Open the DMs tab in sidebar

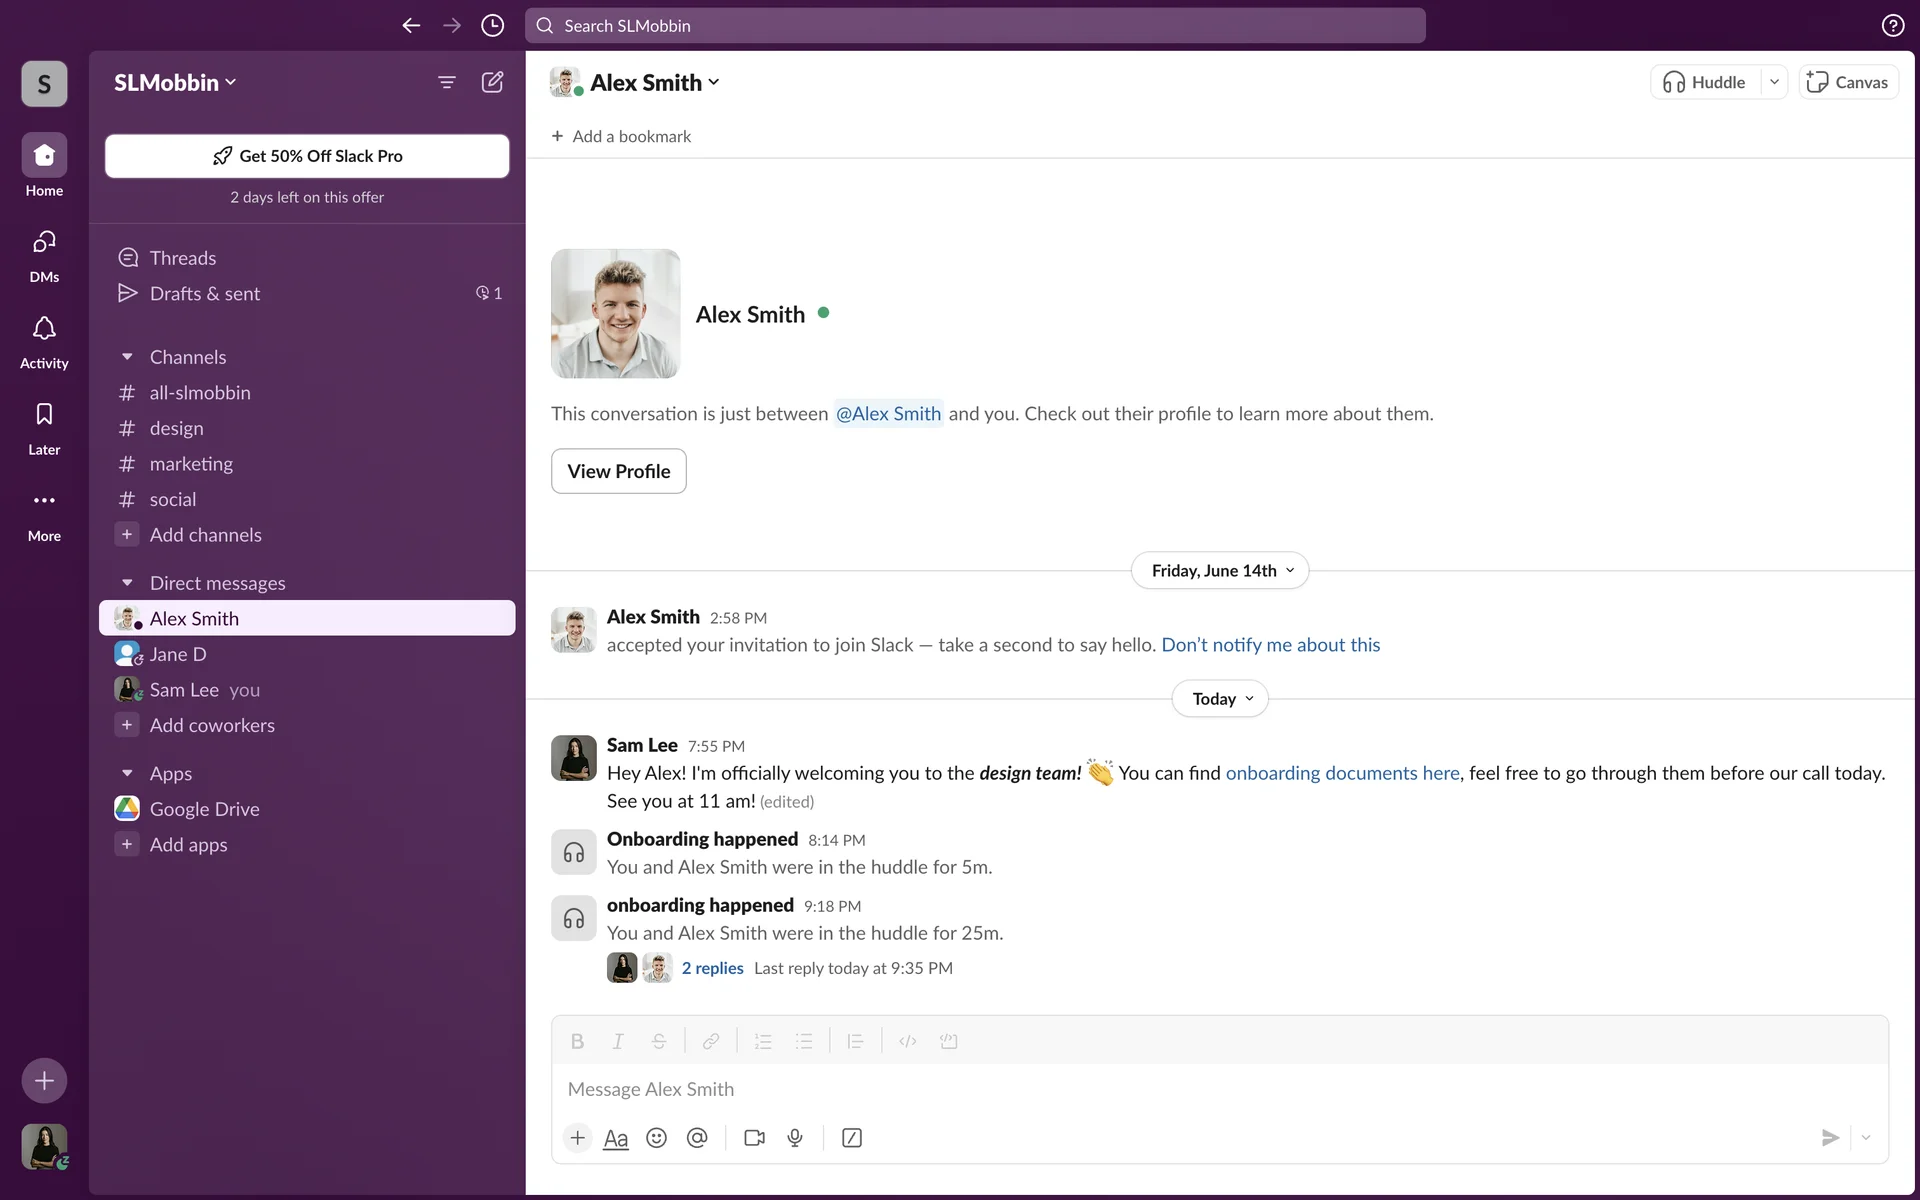[x=44, y=255]
